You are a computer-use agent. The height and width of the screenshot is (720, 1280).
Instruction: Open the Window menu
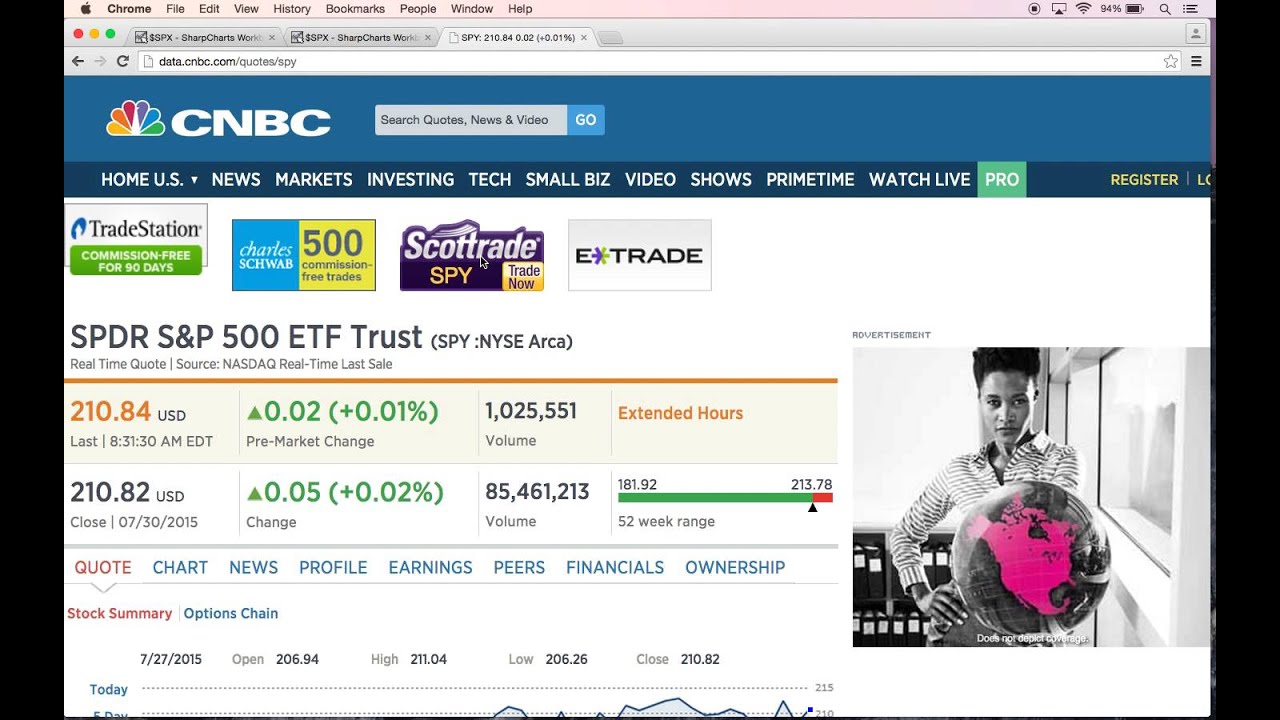pos(472,9)
